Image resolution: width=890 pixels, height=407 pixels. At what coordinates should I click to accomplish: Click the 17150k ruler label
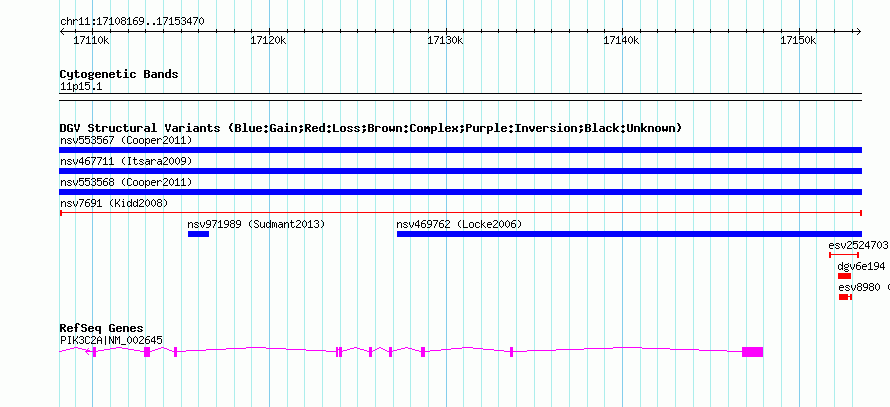pyautogui.click(x=799, y=40)
